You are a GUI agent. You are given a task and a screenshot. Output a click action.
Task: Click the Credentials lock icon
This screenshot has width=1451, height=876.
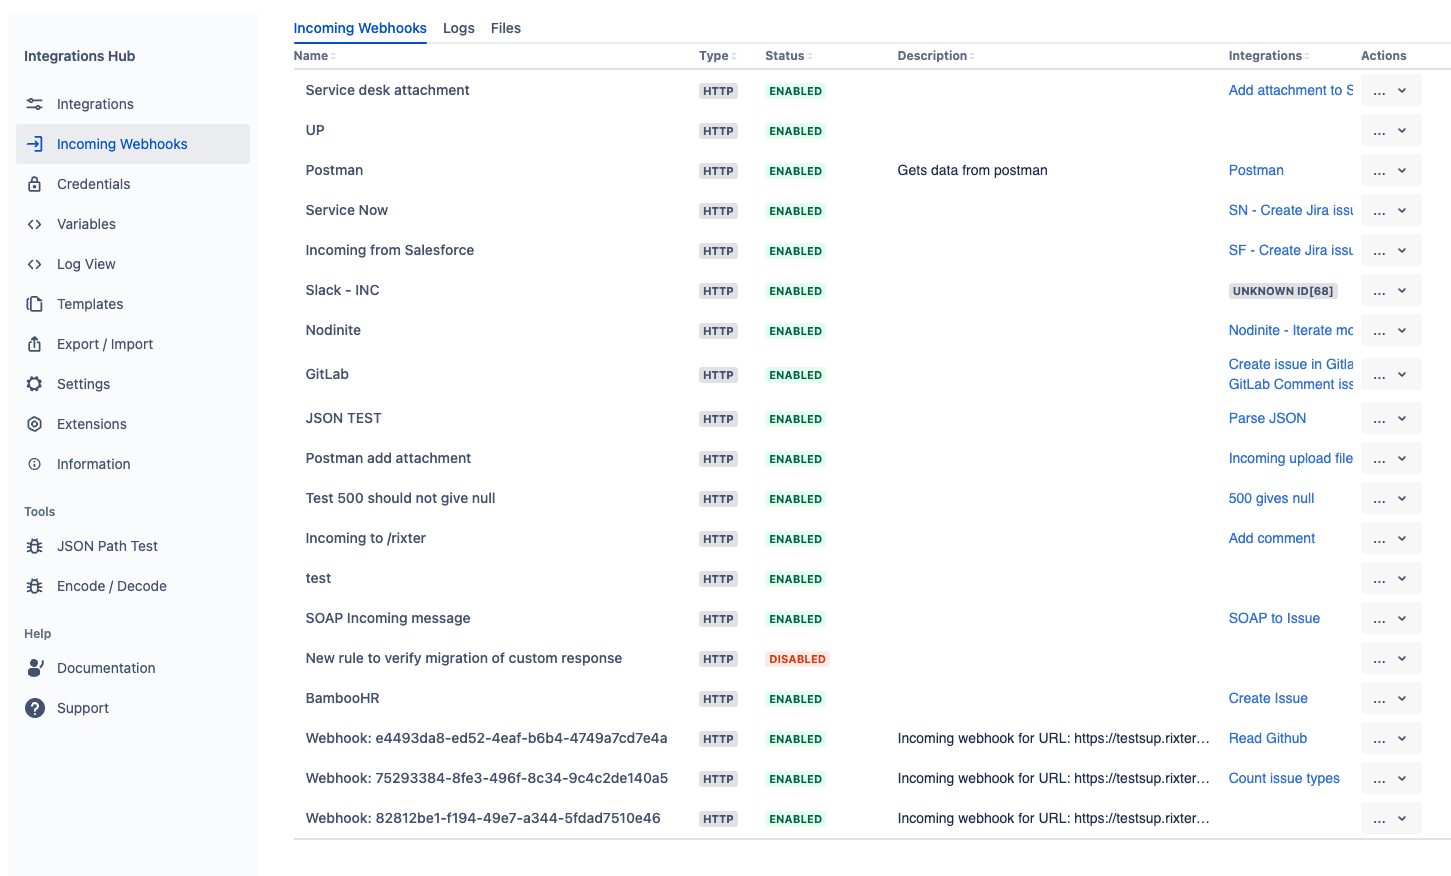35,184
